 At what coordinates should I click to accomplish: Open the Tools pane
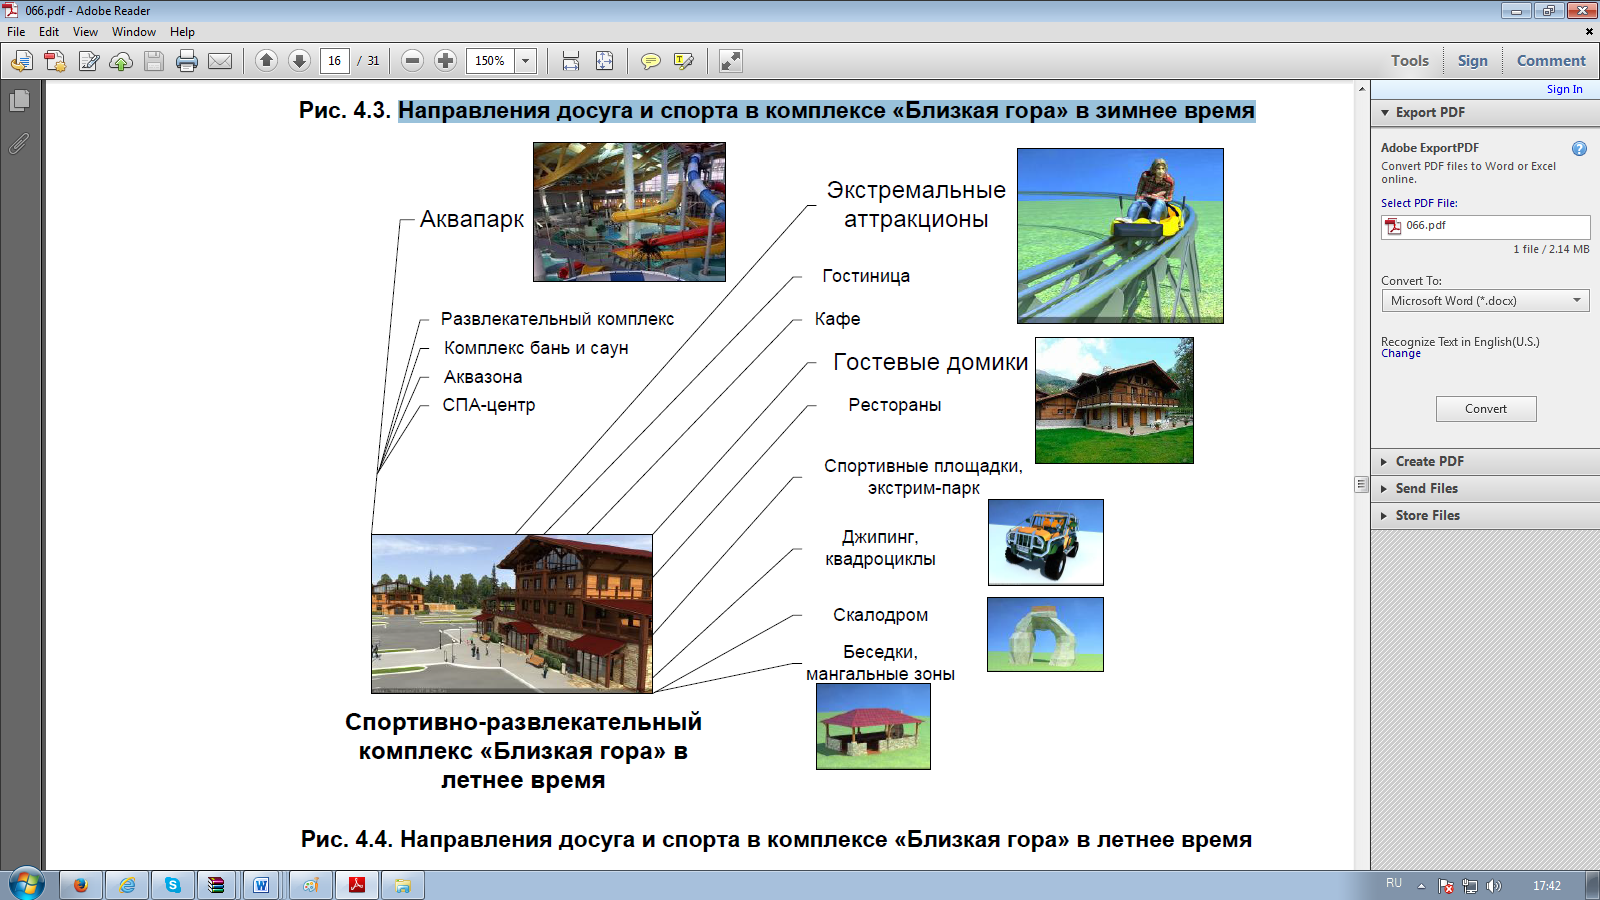click(x=1410, y=61)
